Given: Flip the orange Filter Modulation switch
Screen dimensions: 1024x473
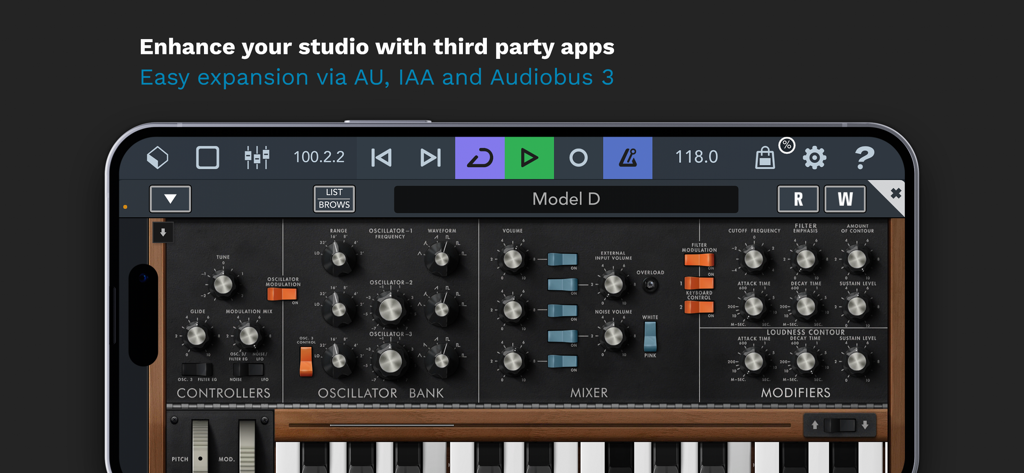Looking at the screenshot, I should (698, 260).
